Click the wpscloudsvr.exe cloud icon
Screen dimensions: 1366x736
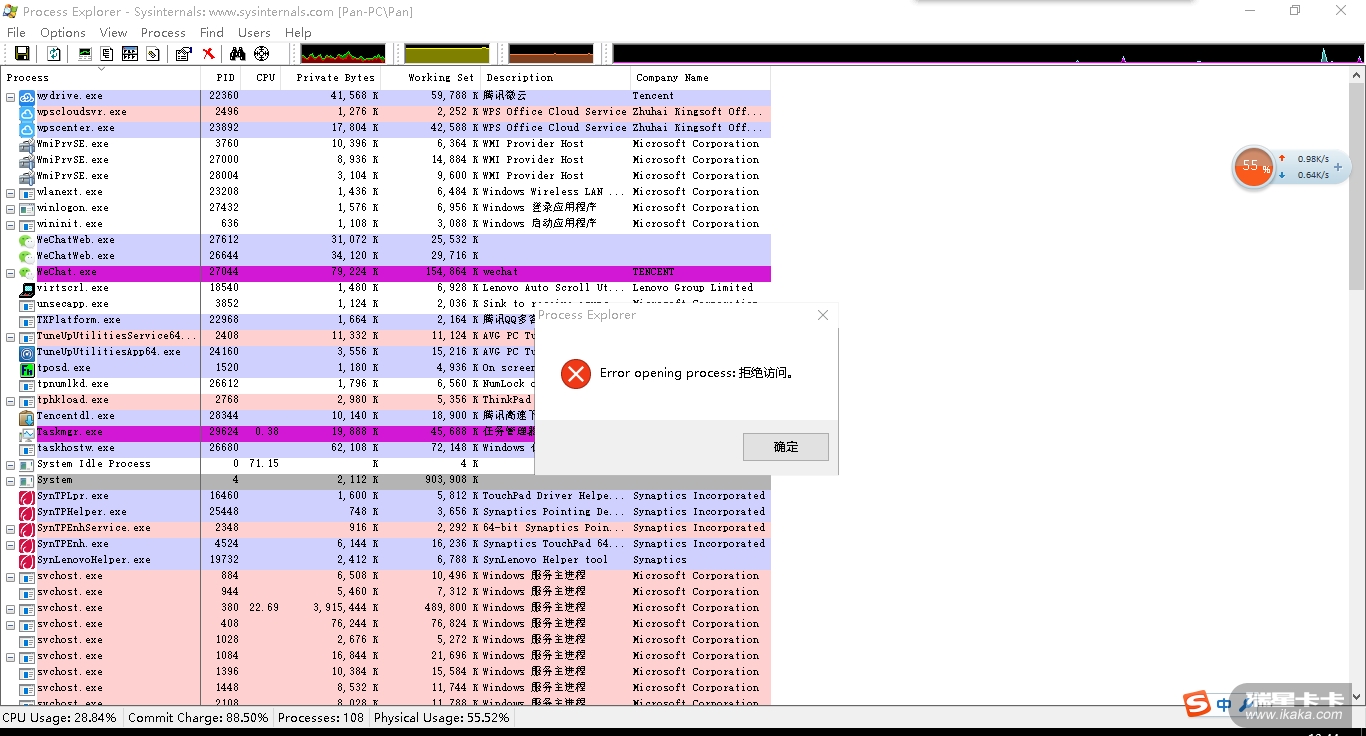coord(27,112)
